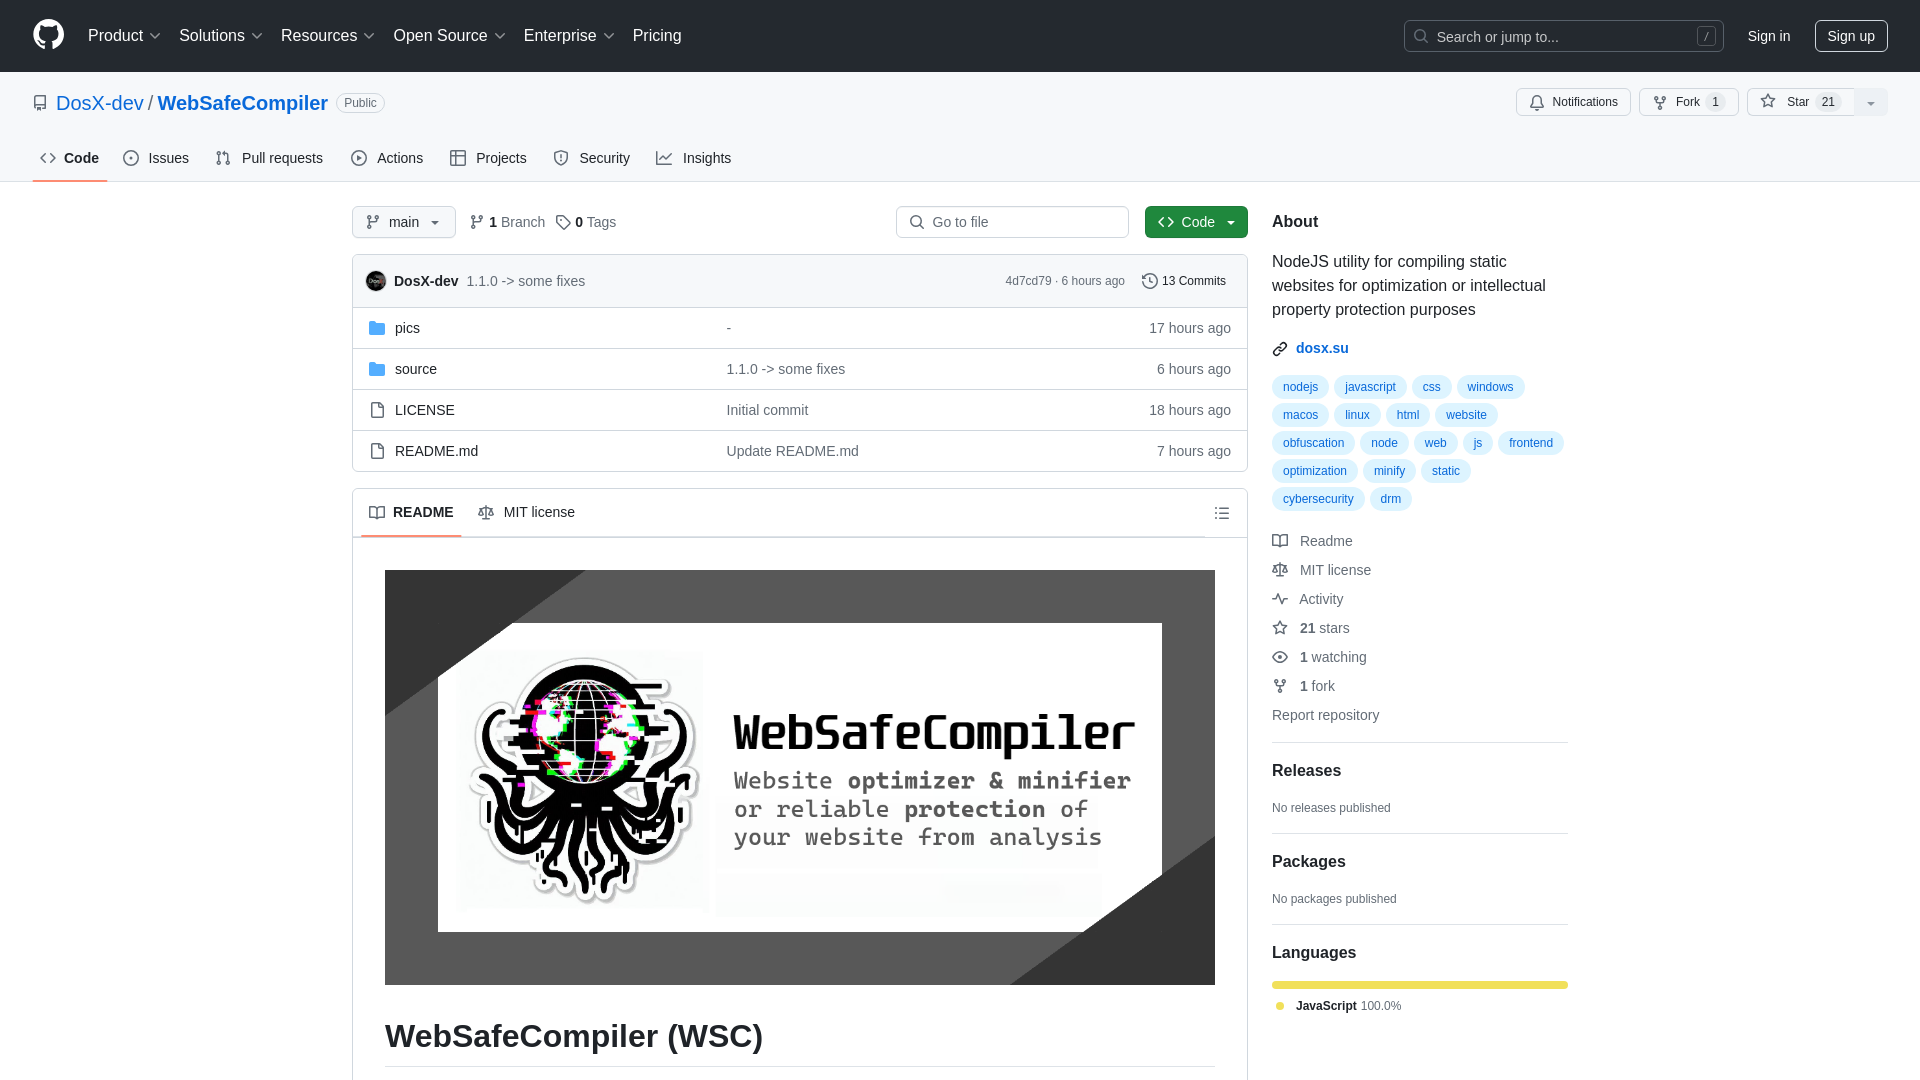Click the search magnifier icon in header

click(x=1421, y=36)
